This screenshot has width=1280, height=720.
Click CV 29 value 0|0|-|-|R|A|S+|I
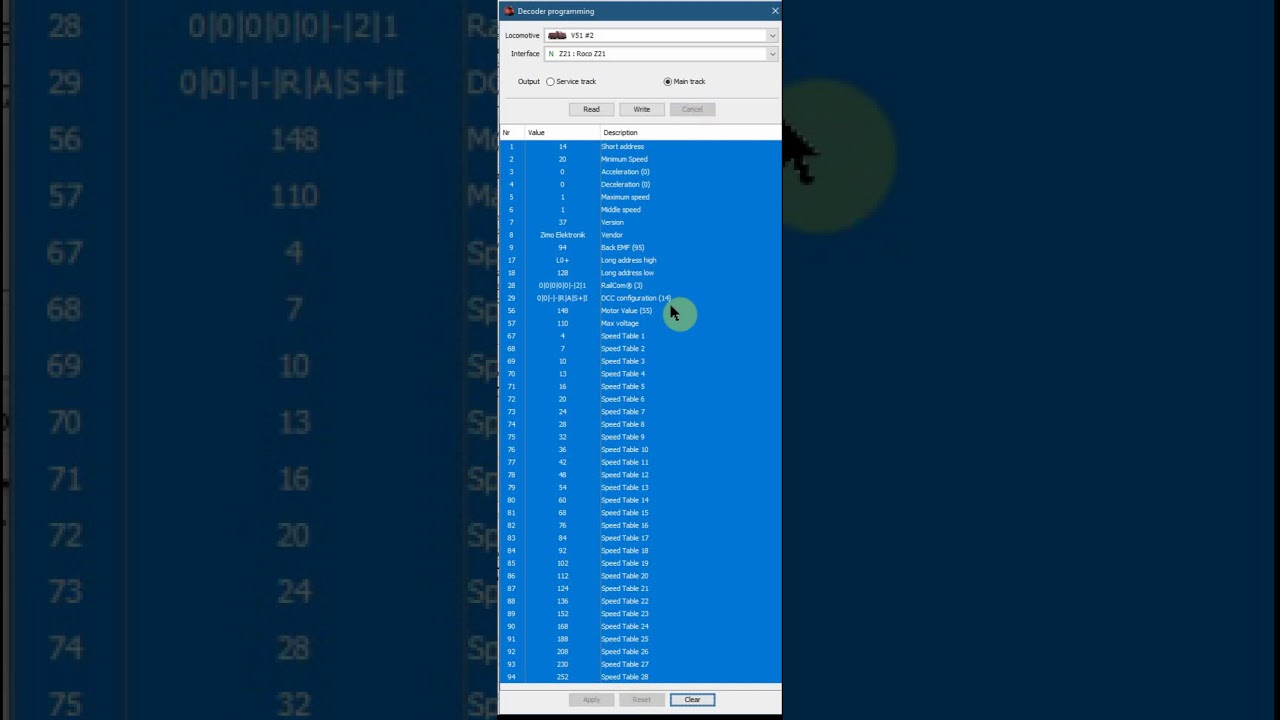pyautogui.click(x=562, y=298)
